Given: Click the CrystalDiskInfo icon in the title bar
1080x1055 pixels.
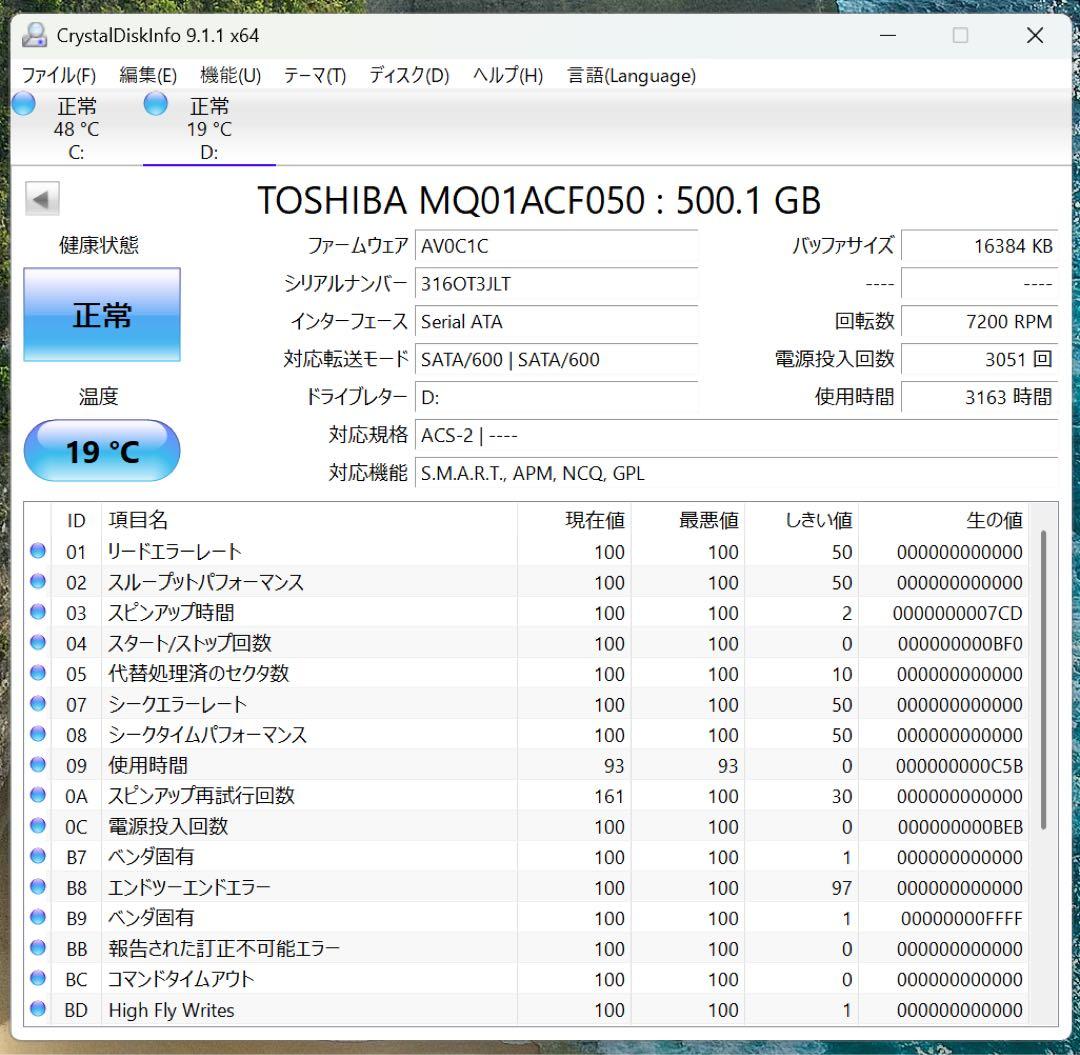Looking at the screenshot, I should [33, 35].
